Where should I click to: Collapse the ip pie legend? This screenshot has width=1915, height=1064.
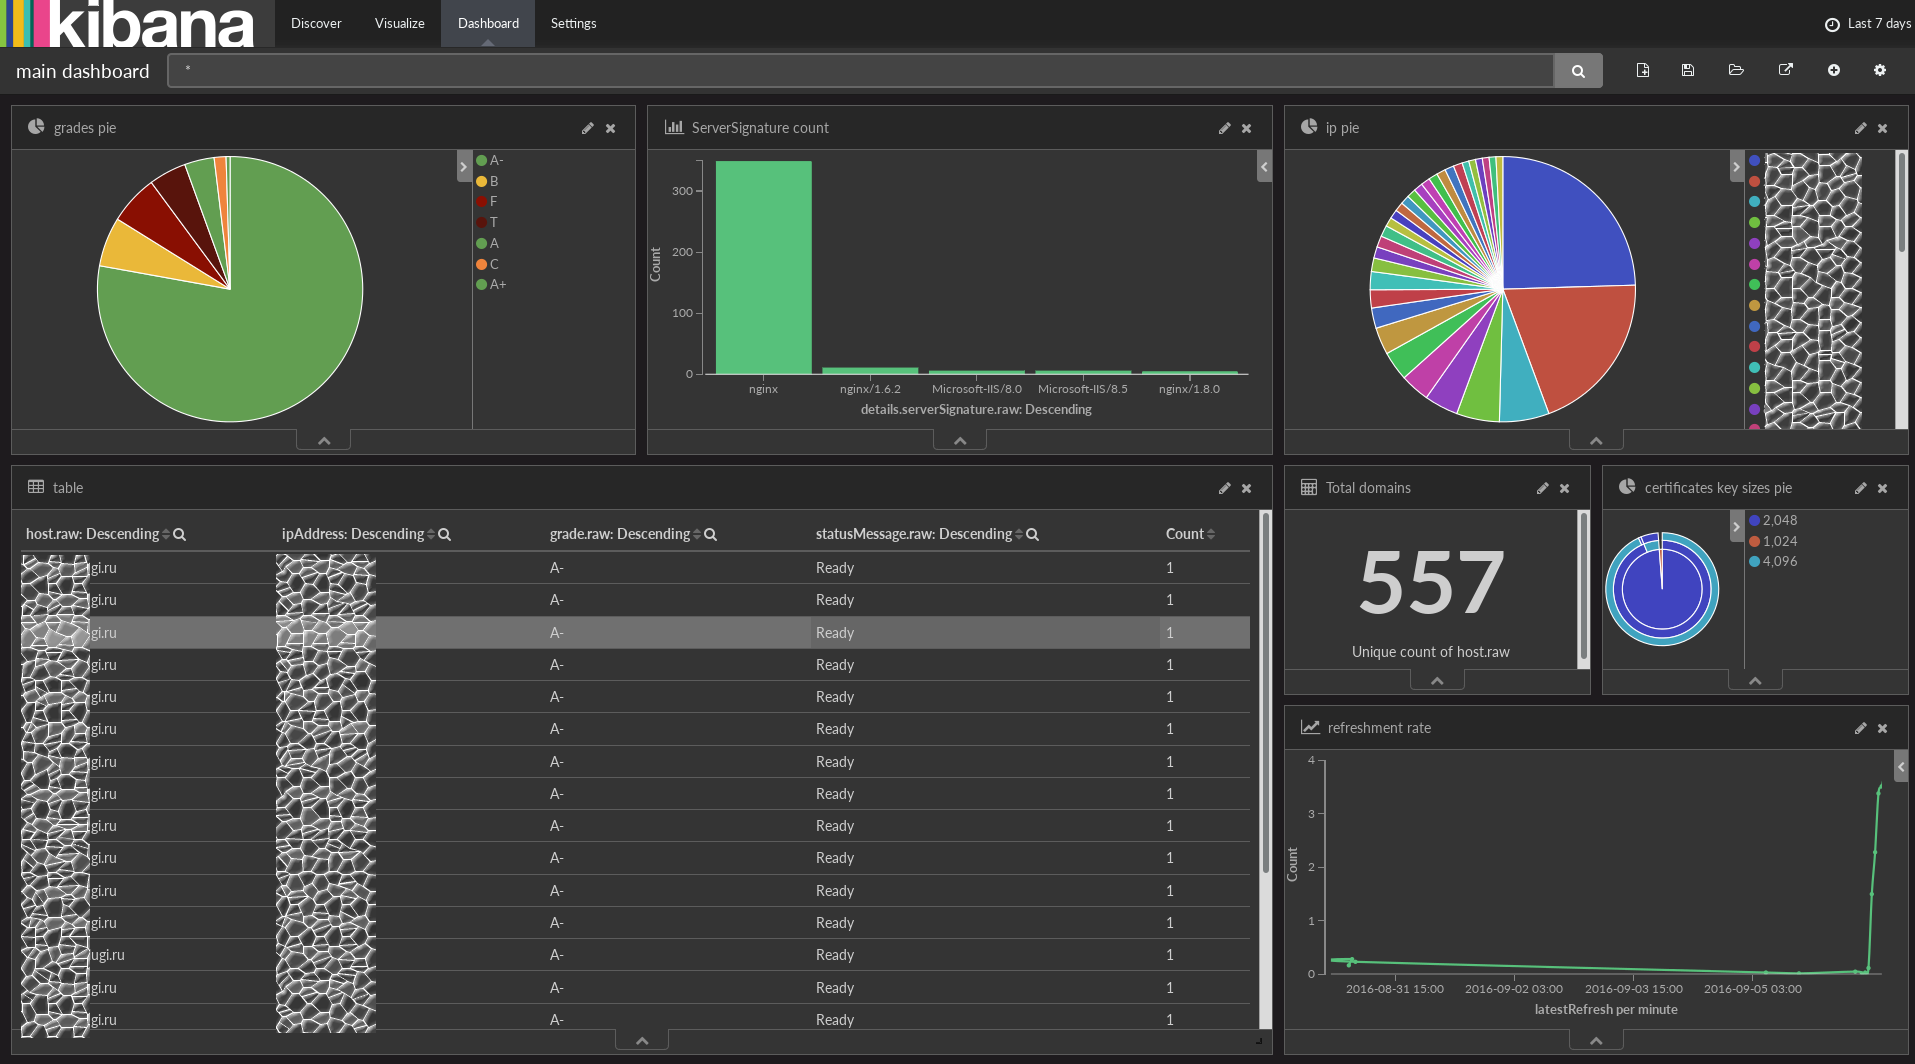click(1737, 166)
